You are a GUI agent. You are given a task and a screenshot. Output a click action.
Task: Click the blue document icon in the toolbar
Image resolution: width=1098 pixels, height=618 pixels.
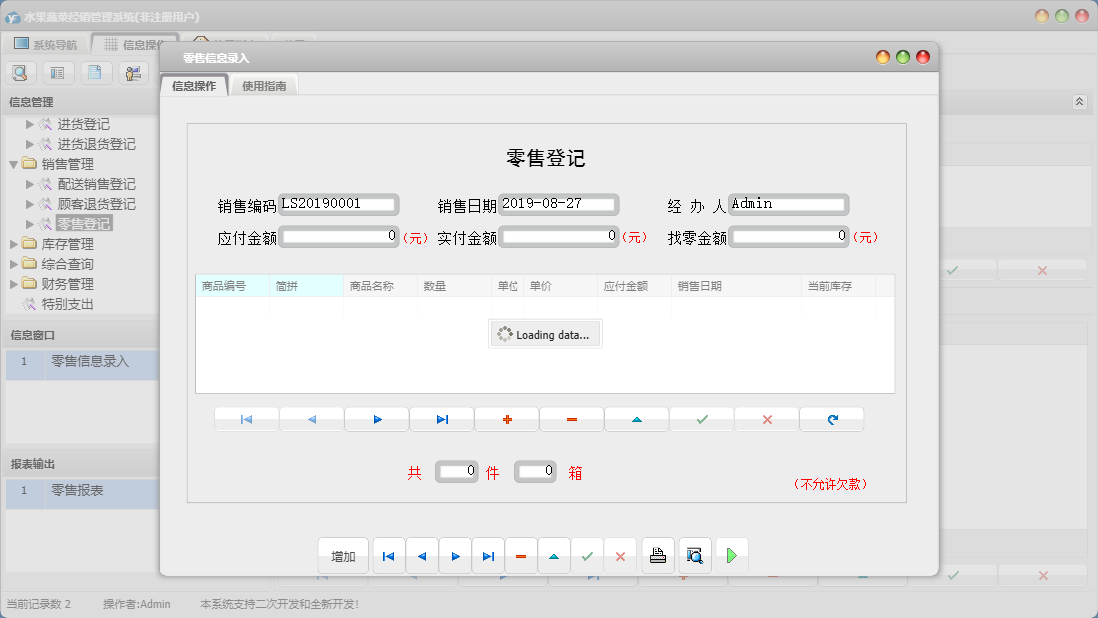pyautogui.click(x=95, y=72)
